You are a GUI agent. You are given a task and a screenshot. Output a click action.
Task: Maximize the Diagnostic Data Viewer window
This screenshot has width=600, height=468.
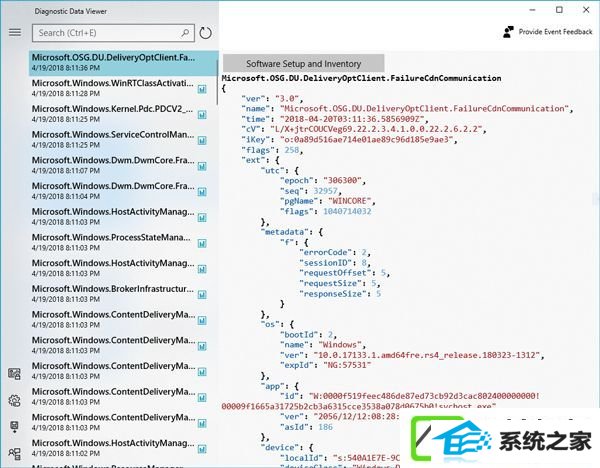(559, 10)
